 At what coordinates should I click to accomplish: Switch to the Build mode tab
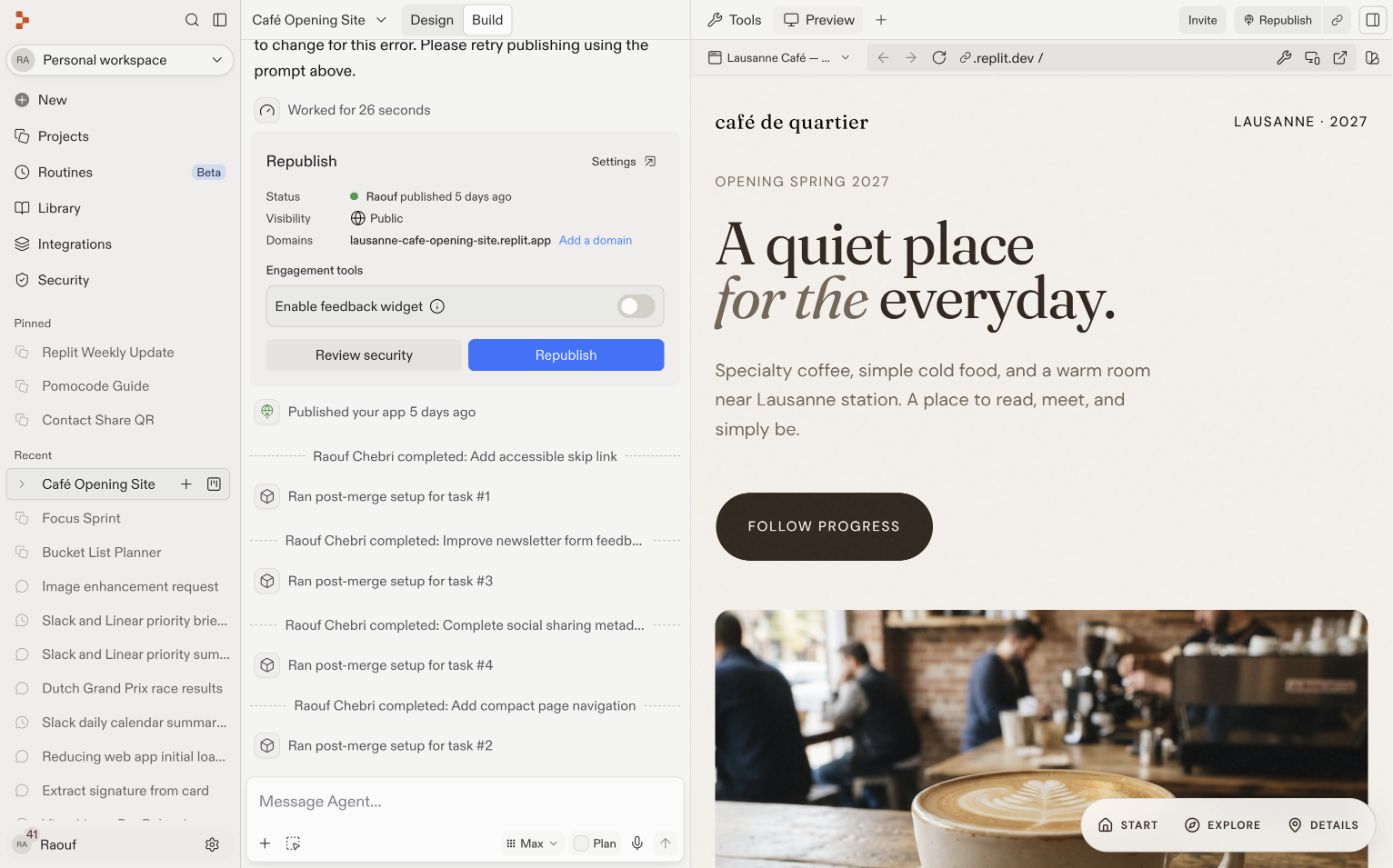[488, 20]
